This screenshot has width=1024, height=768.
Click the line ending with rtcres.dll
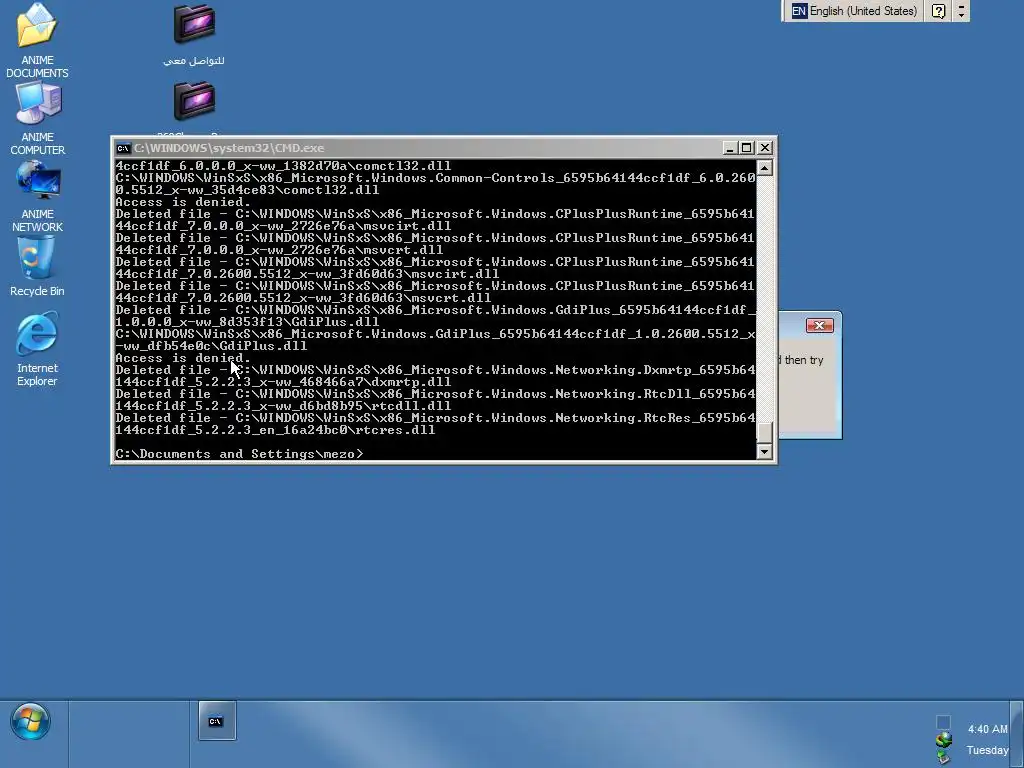click(275, 430)
